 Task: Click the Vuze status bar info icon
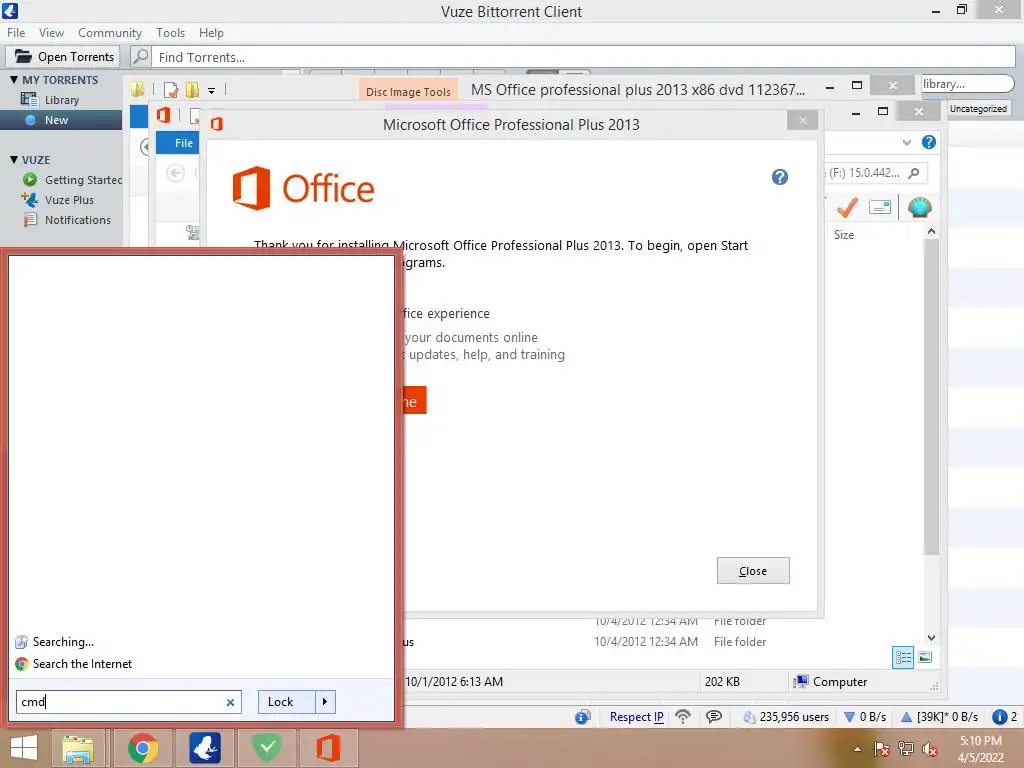pyautogui.click(x=582, y=716)
